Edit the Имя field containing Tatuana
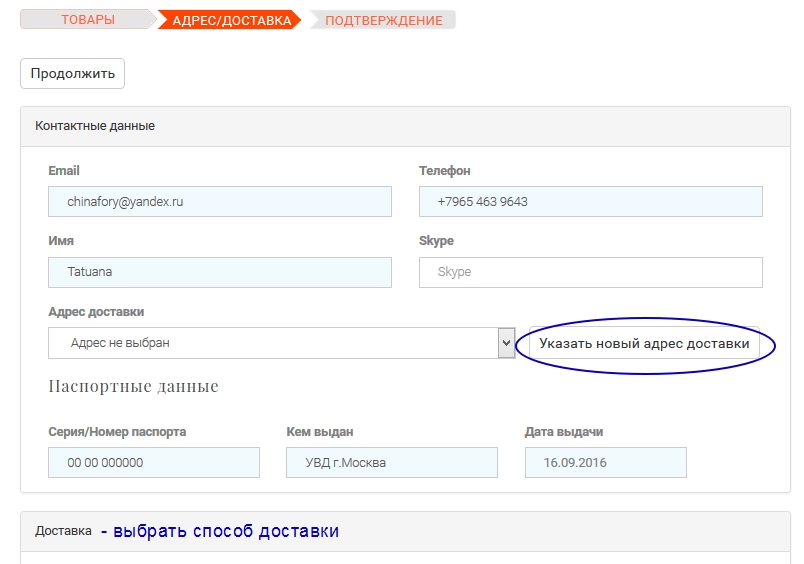 point(220,272)
